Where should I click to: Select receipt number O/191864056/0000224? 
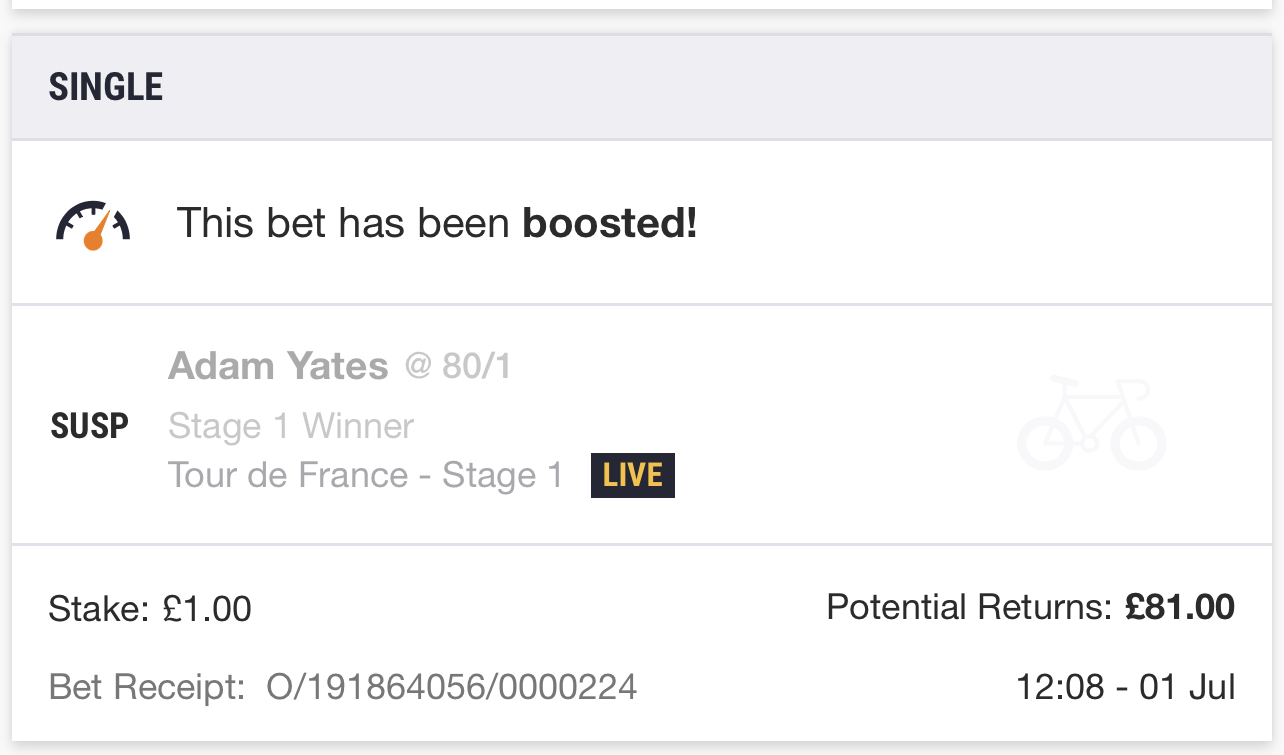tap(451, 688)
